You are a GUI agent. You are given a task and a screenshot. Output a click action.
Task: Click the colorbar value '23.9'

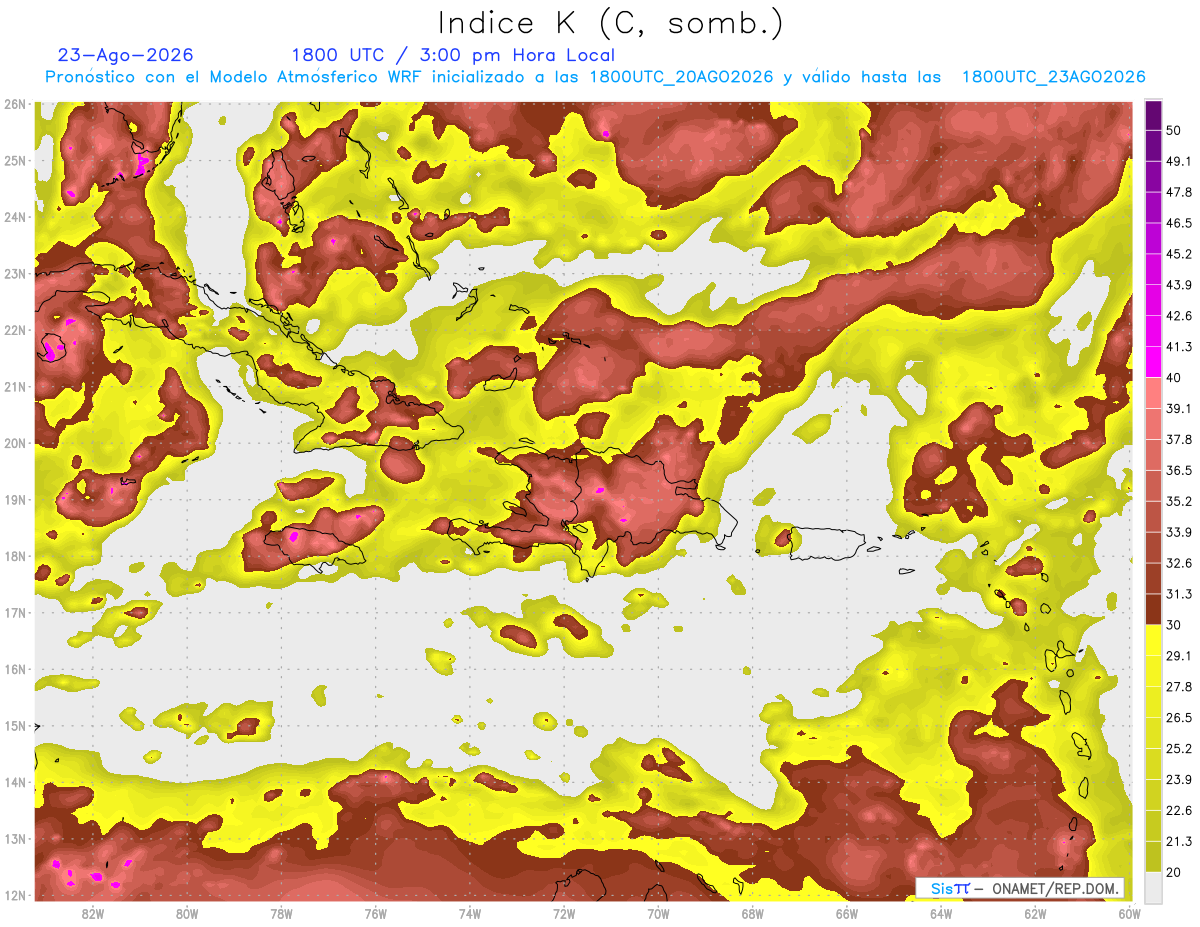coord(1179,779)
